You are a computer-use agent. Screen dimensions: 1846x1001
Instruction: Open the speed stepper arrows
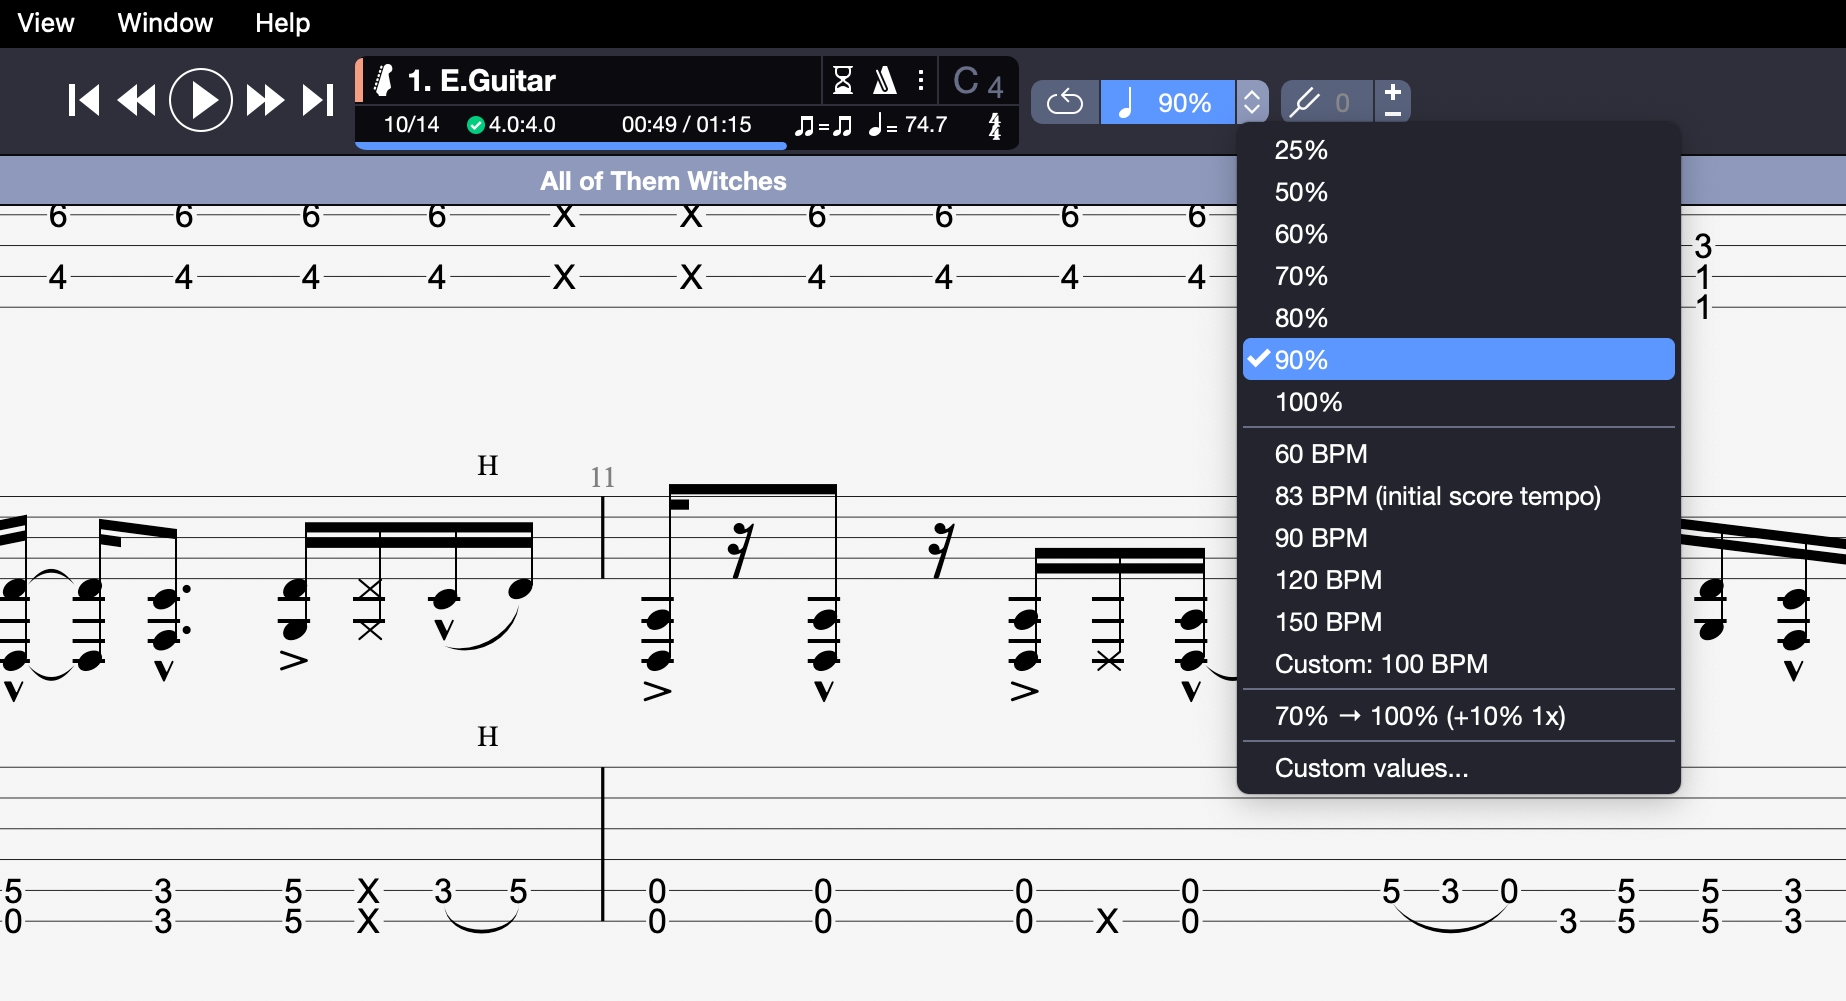tap(1251, 101)
